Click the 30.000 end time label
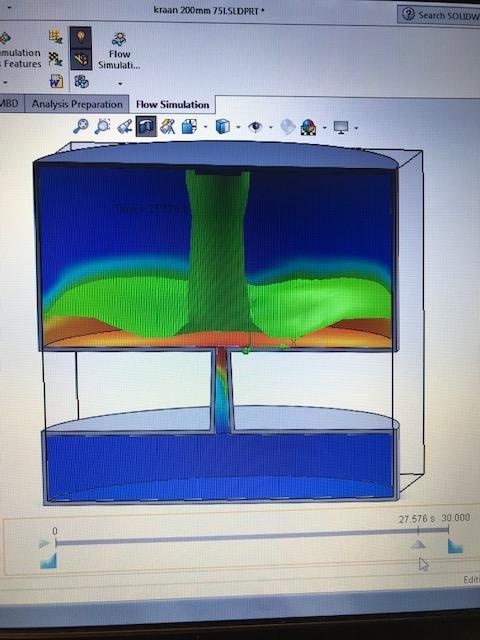Image resolution: width=480 pixels, height=640 pixels. (456, 518)
